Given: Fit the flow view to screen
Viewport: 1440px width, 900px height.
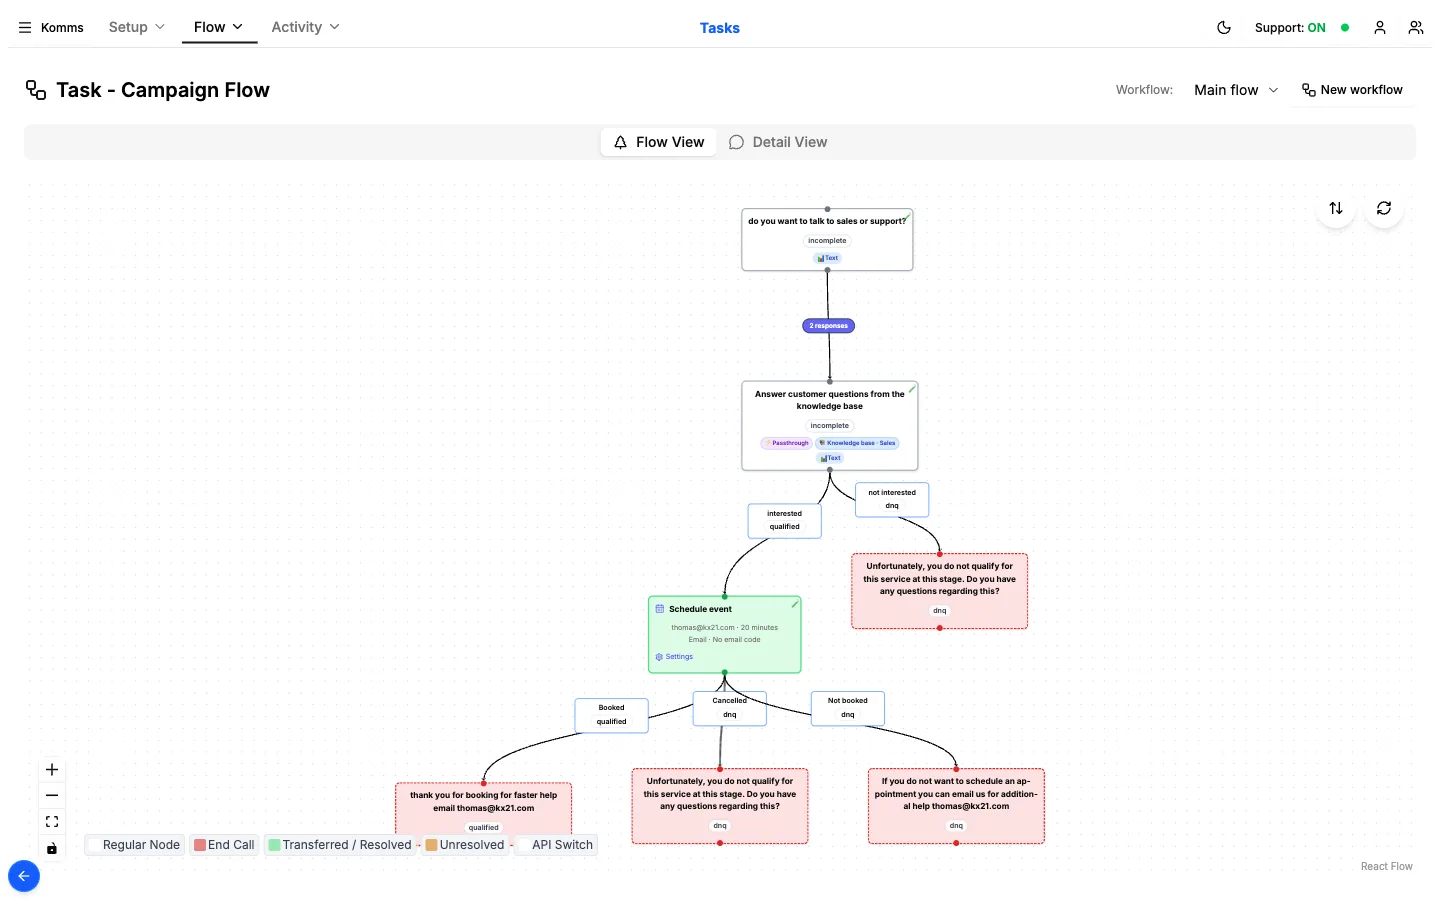Looking at the screenshot, I should click(52, 822).
